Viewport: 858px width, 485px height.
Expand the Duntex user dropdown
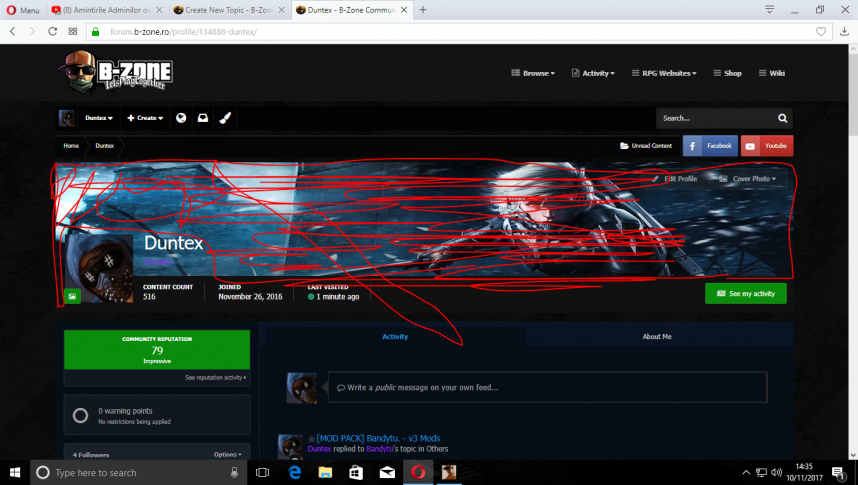(x=99, y=118)
